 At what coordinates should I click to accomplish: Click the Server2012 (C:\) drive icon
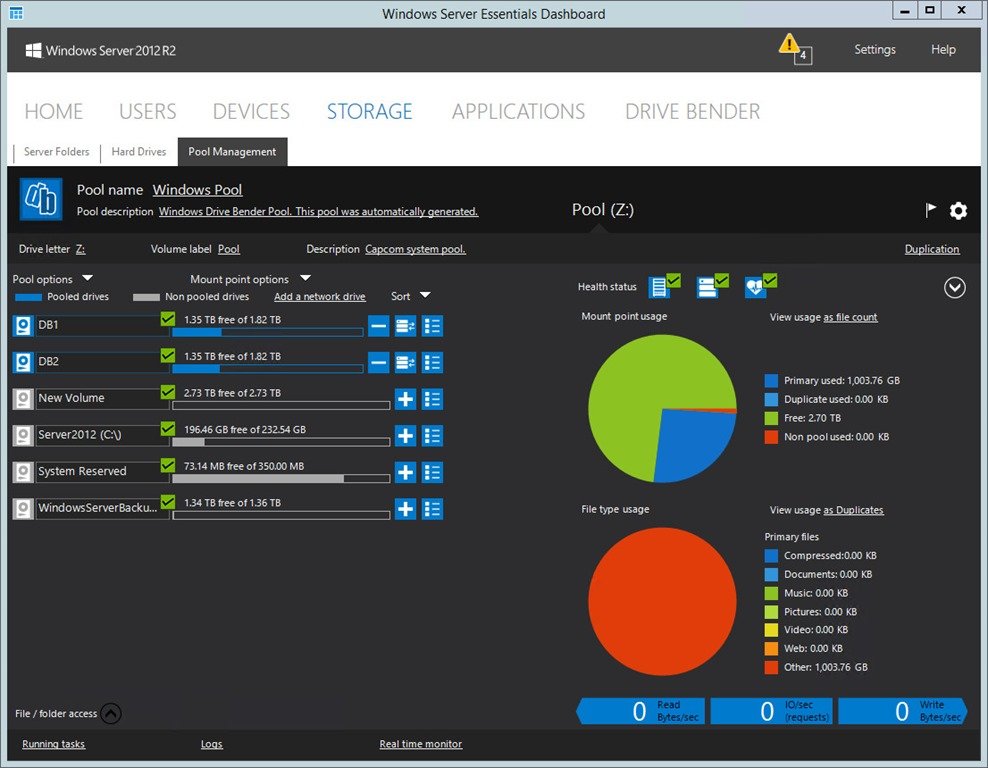pyautogui.click(x=23, y=435)
